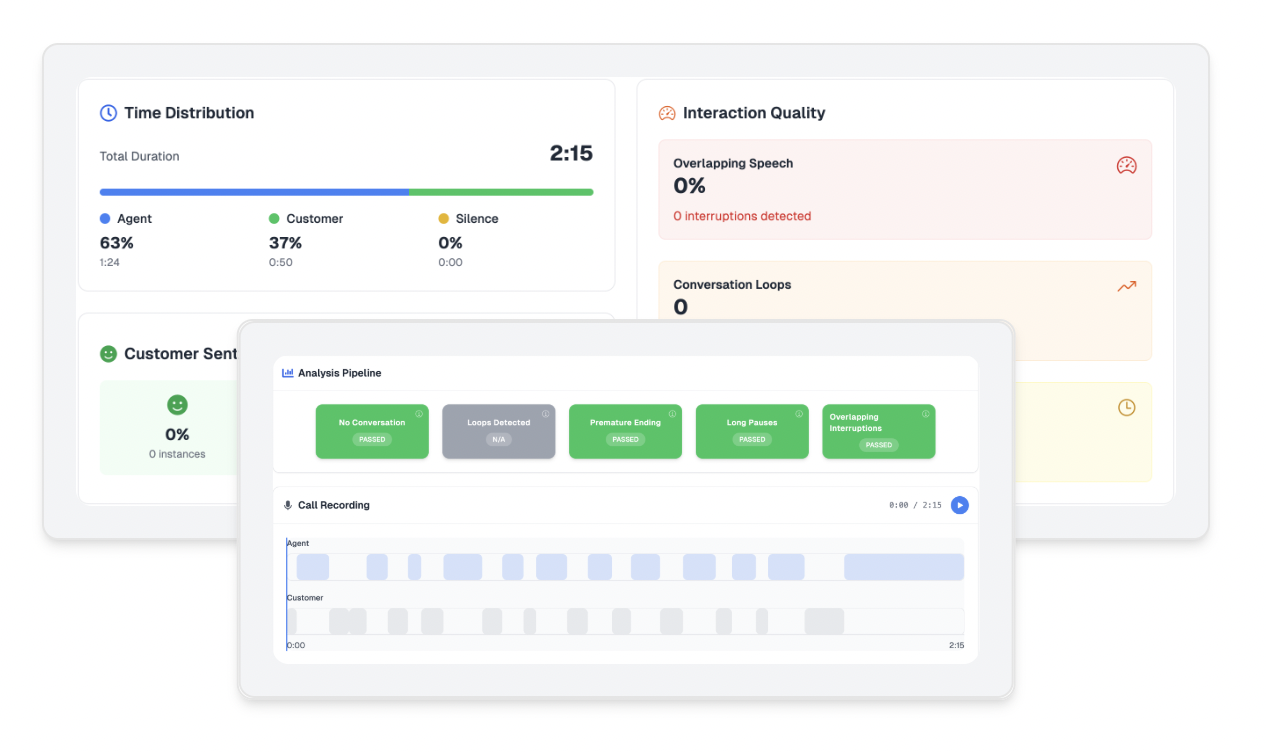Click the Silence time 0:00
This screenshot has height=752, width=1266.
click(450, 263)
